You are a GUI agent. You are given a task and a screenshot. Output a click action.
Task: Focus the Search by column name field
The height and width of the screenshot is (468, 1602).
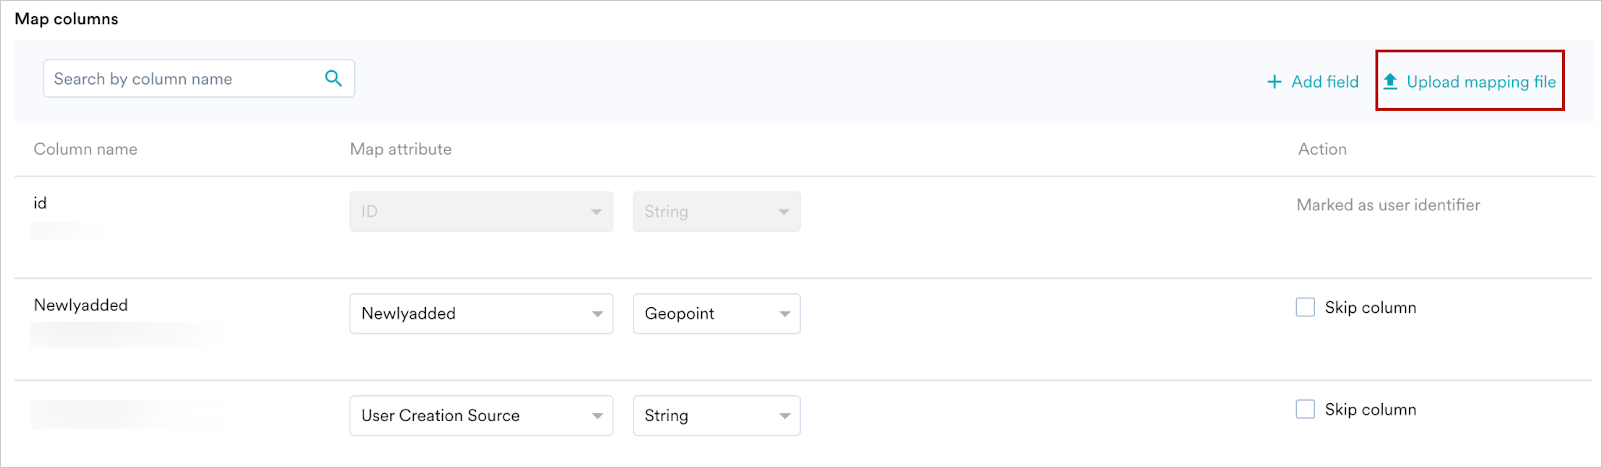click(x=199, y=78)
